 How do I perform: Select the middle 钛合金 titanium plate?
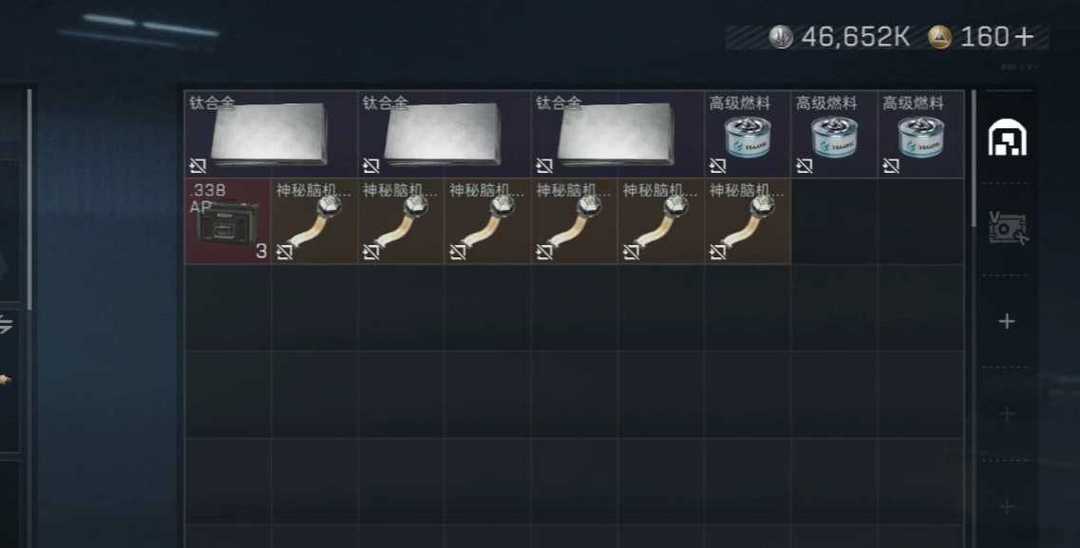pos(444,134)
